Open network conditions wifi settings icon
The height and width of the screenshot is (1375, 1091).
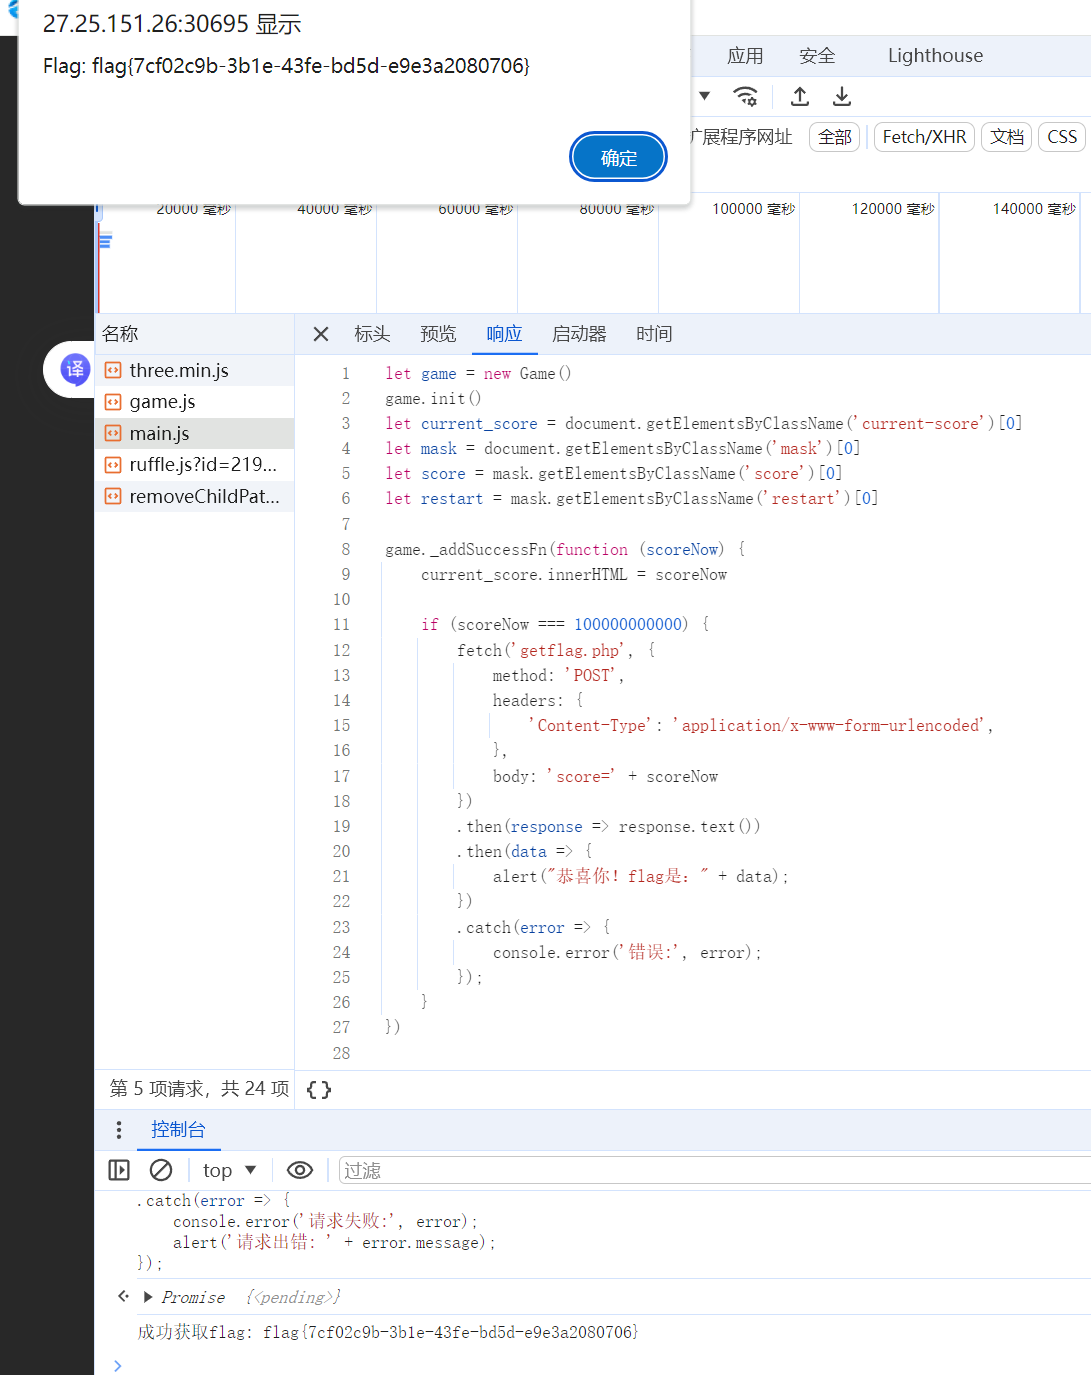(745, 96)
